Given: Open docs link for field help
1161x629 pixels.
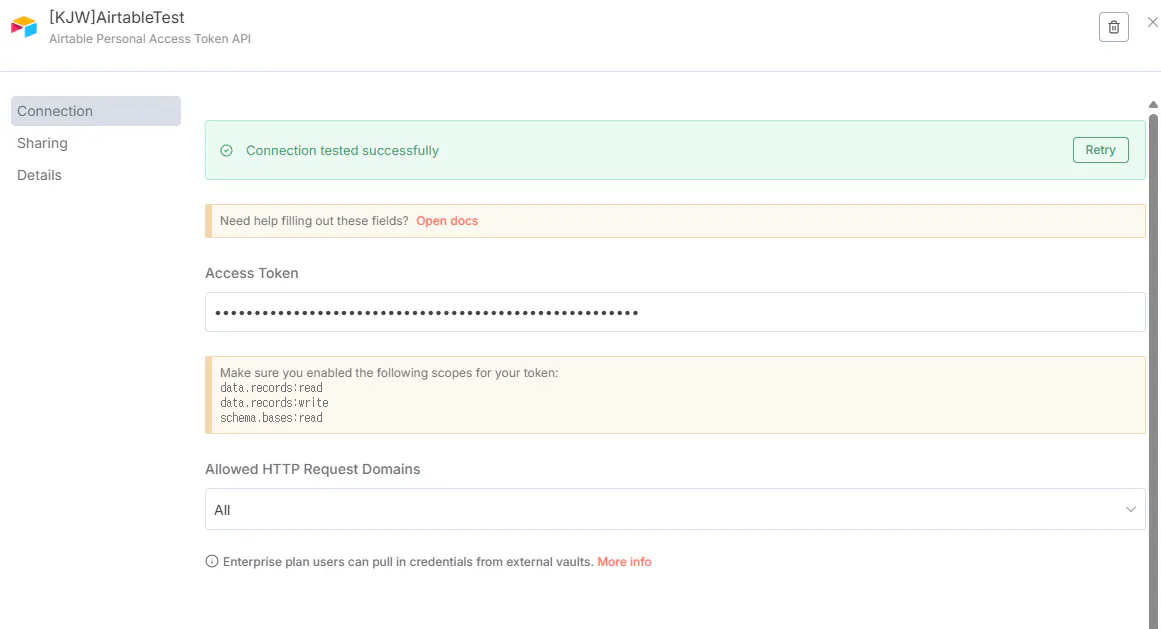Looking at the screenshot, I should click(446, 221).
